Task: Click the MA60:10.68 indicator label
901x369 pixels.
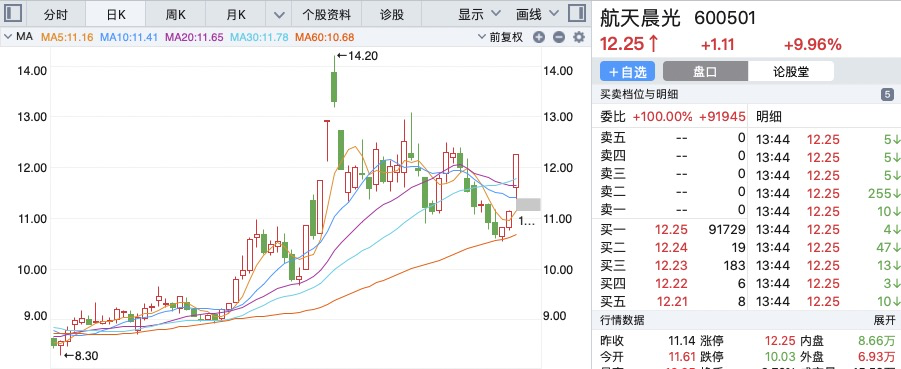Action: point(324,37)
